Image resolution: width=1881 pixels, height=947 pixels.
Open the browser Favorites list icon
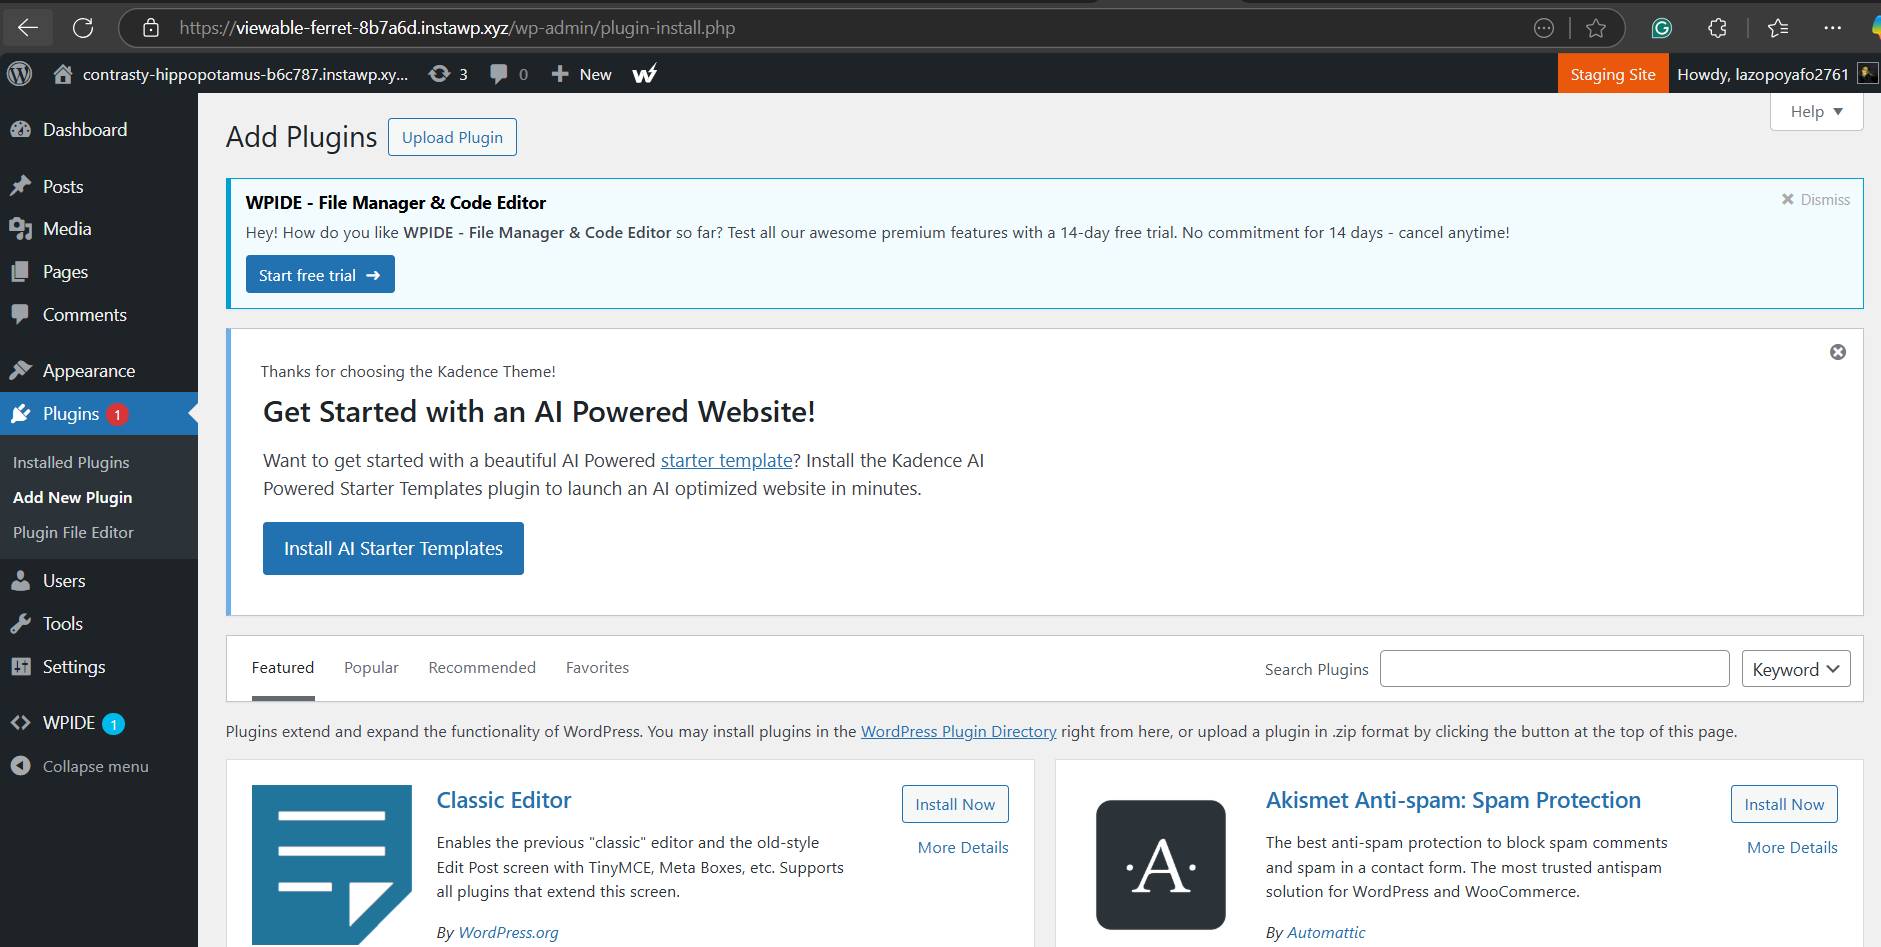(1778, 28)
